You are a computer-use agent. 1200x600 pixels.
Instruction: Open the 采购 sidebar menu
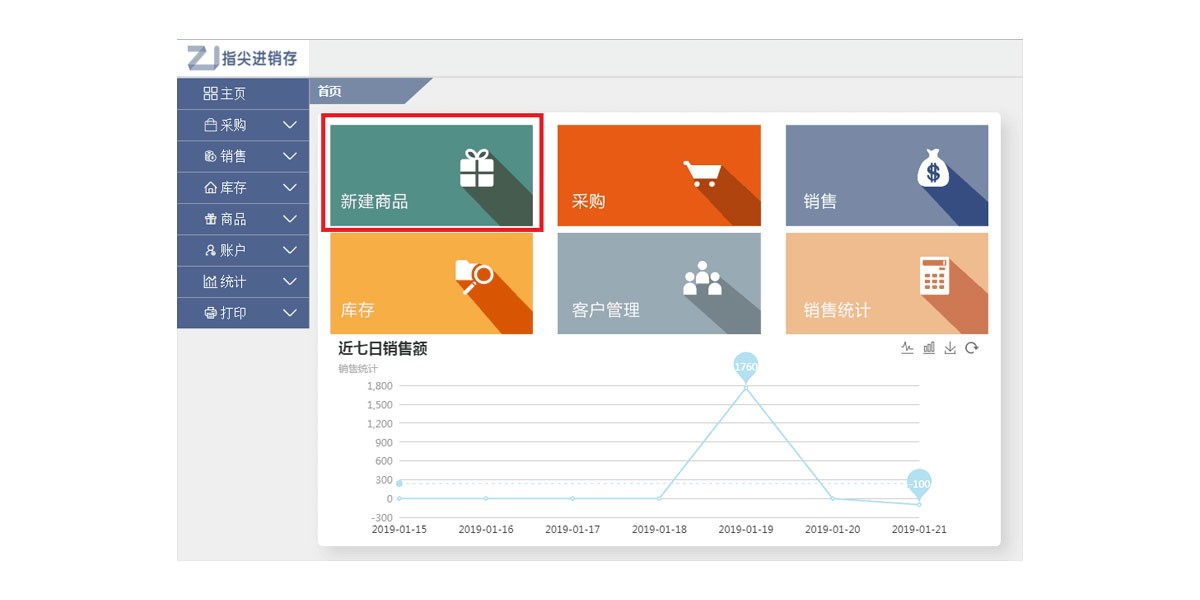[x=243, y=125]
